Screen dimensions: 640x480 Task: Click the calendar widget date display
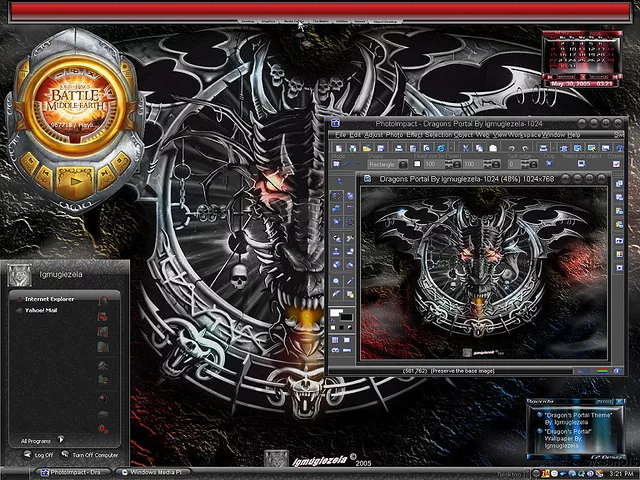point(582,84)
